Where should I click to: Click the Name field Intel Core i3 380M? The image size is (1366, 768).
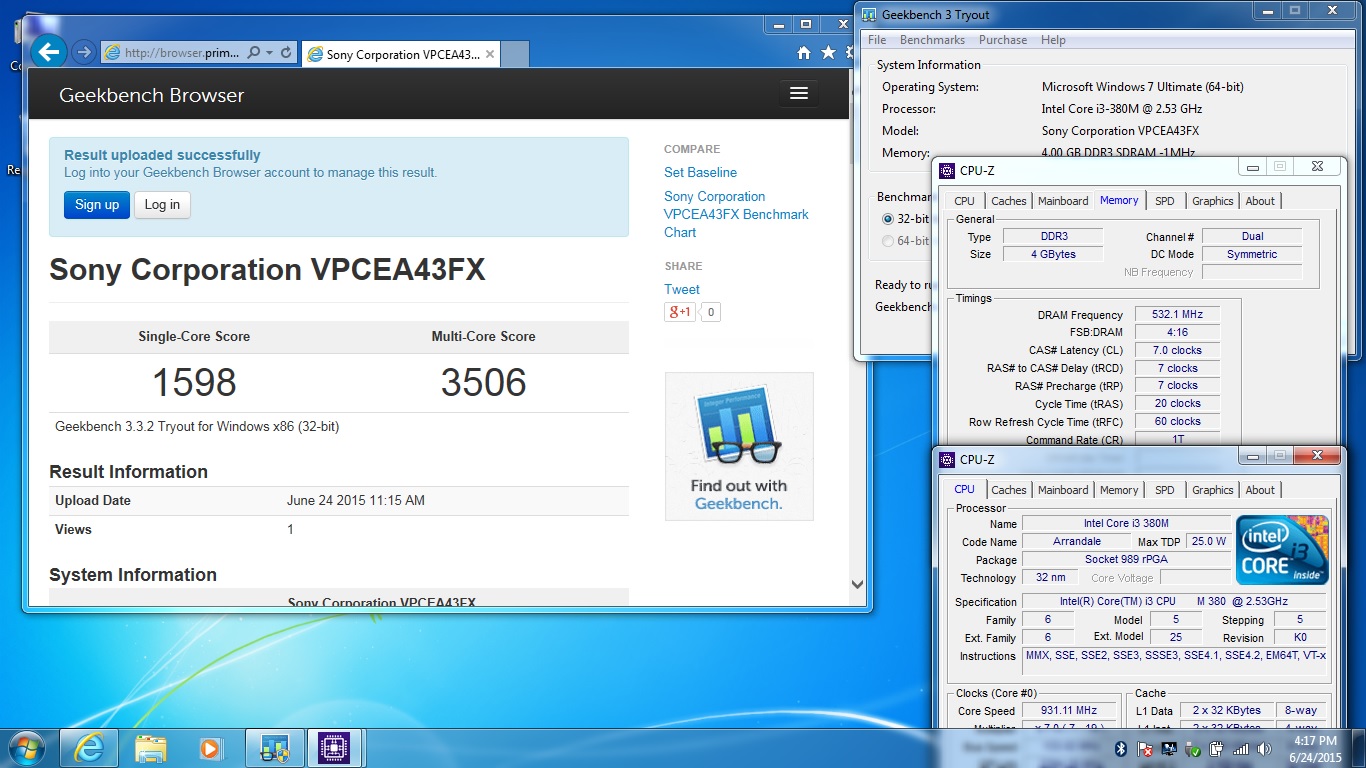pyautogui.click(x=1126, y=523)
